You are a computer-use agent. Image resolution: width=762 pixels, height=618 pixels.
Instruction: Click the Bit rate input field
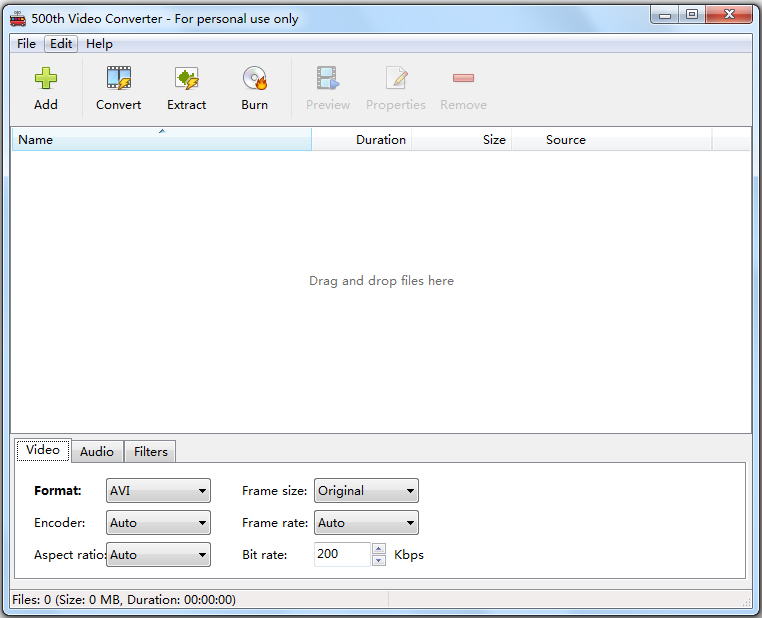tap(342, 555)
